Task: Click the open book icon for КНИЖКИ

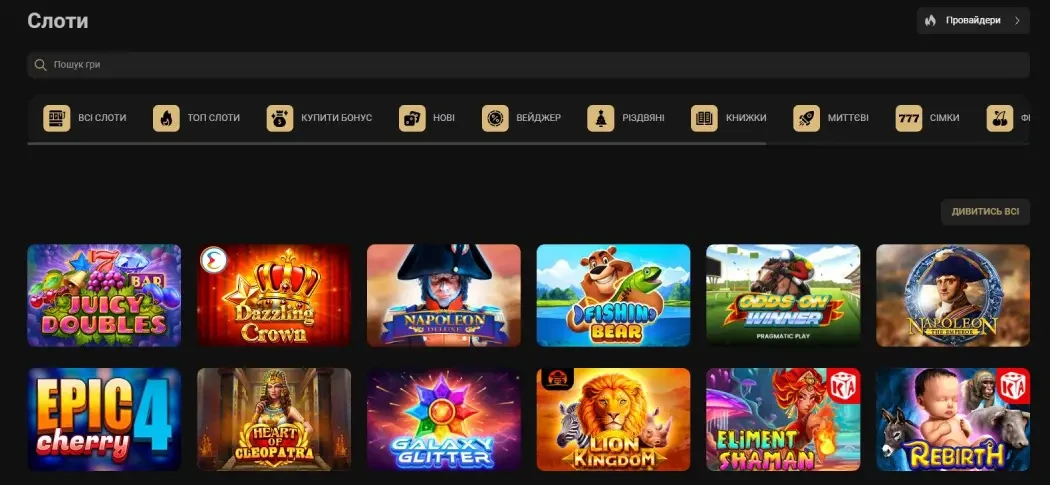Action: click(704, 118)
